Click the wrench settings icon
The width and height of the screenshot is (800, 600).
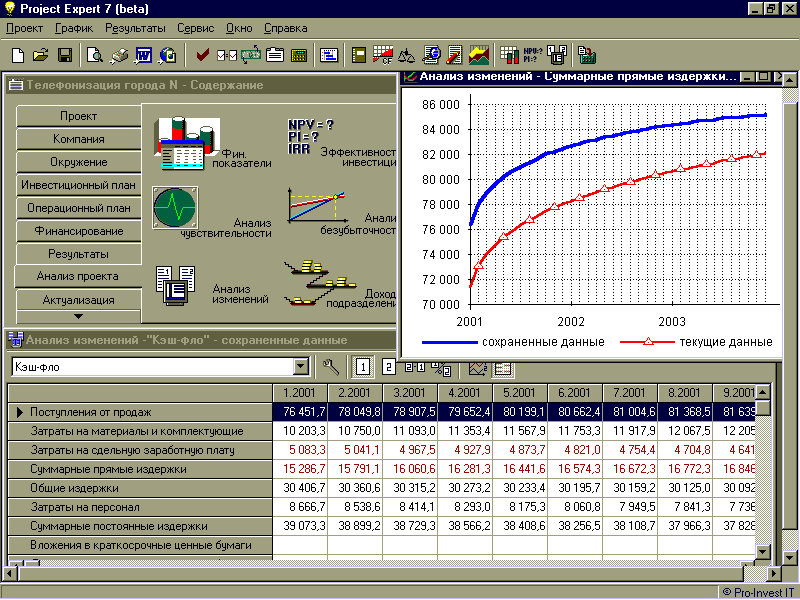click(x=331, y=367)
